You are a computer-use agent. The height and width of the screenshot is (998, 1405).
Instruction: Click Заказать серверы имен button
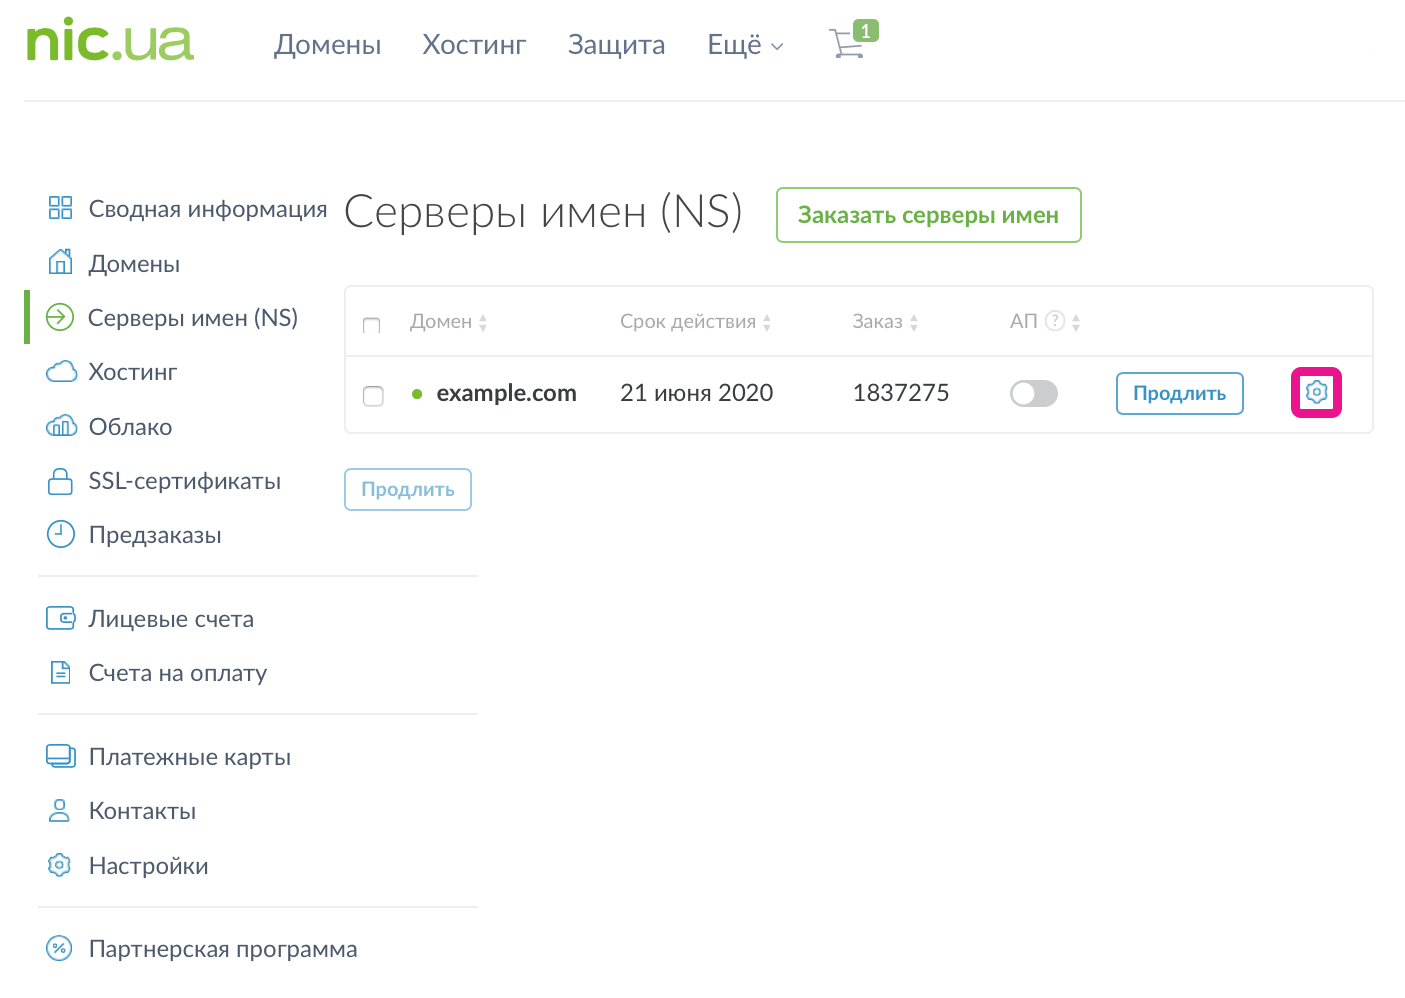point(928,215)
